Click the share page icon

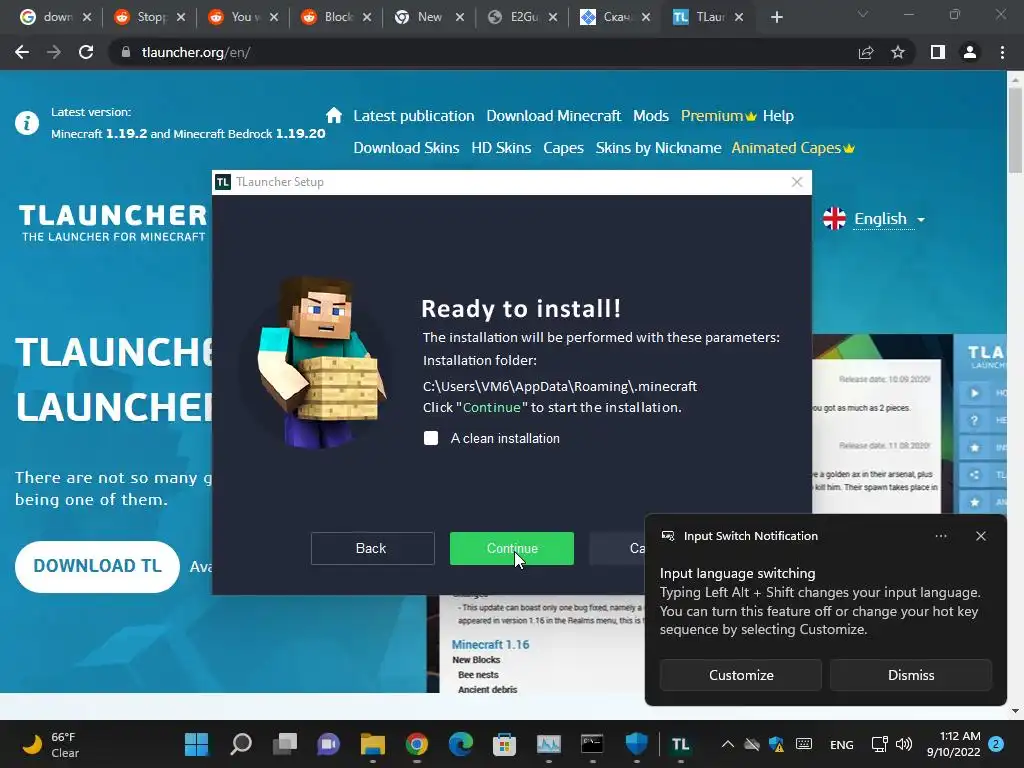click(x=866, y=52)
